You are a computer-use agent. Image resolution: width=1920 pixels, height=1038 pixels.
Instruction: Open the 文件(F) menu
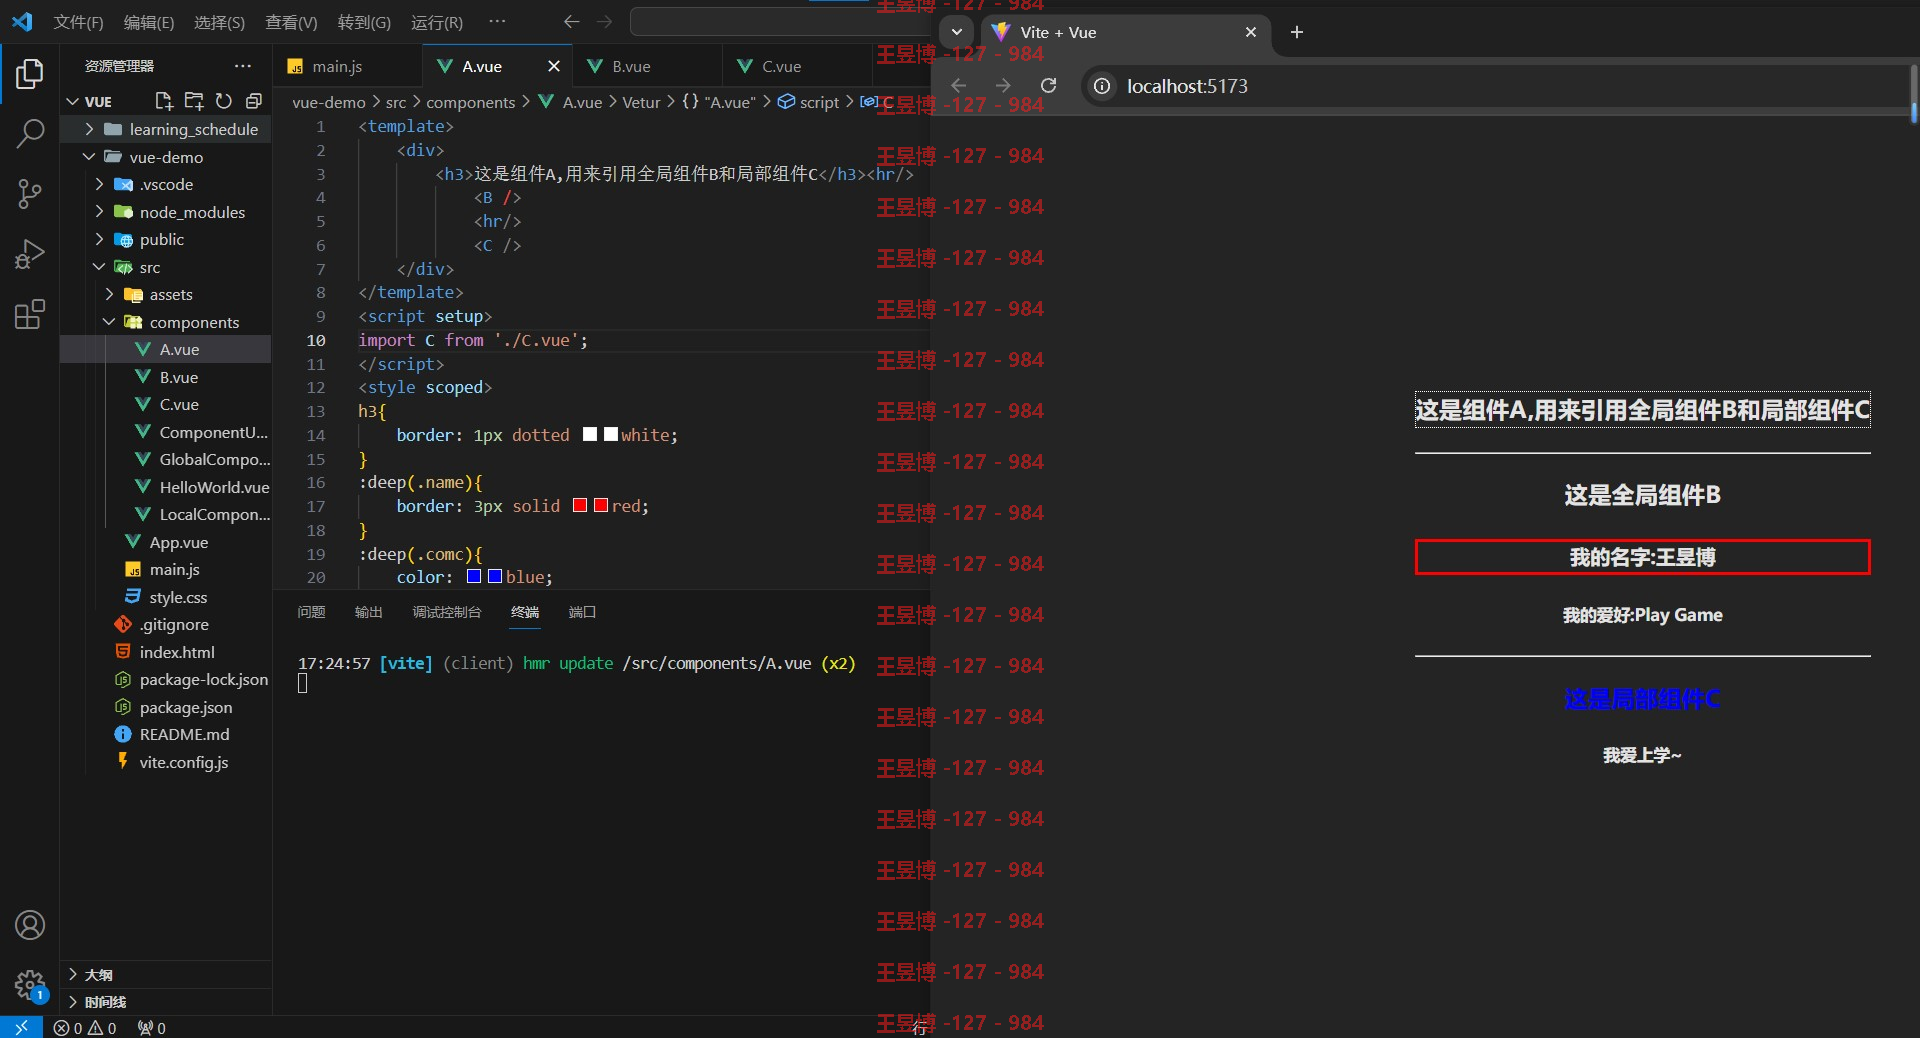78,22
